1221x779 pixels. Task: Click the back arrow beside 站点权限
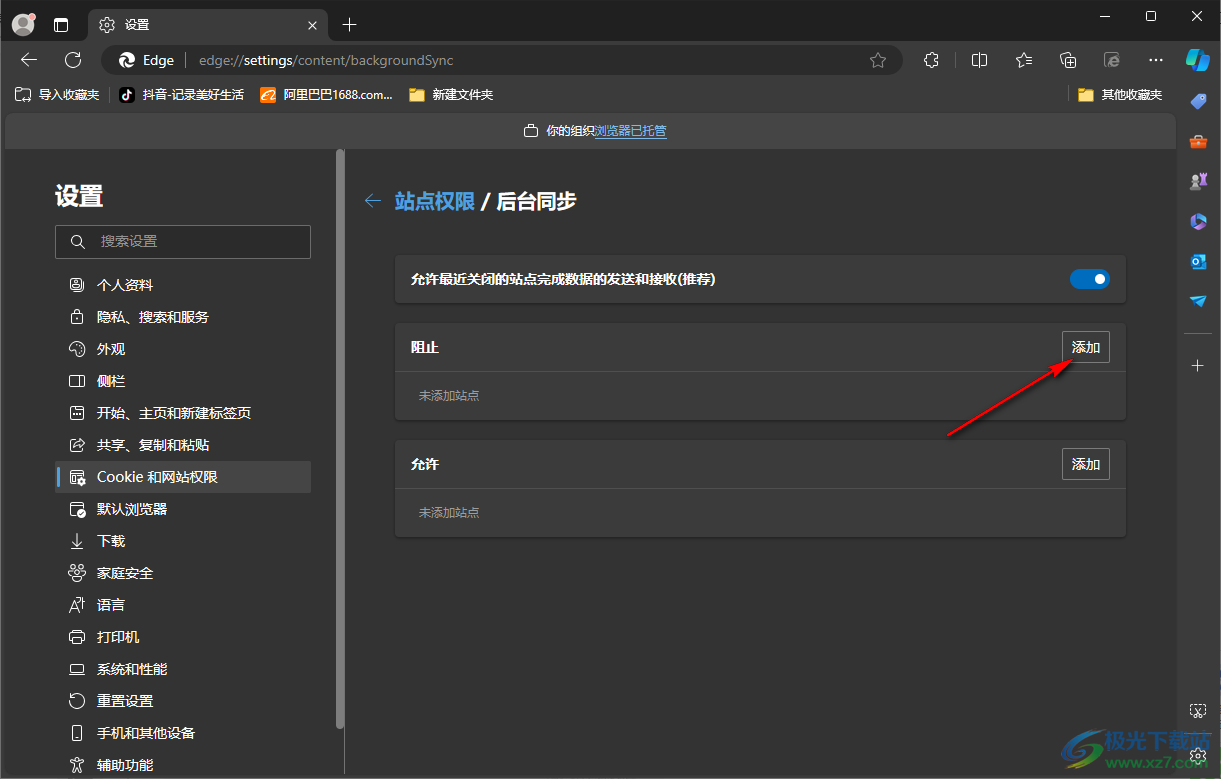click(x=373, y=201)
